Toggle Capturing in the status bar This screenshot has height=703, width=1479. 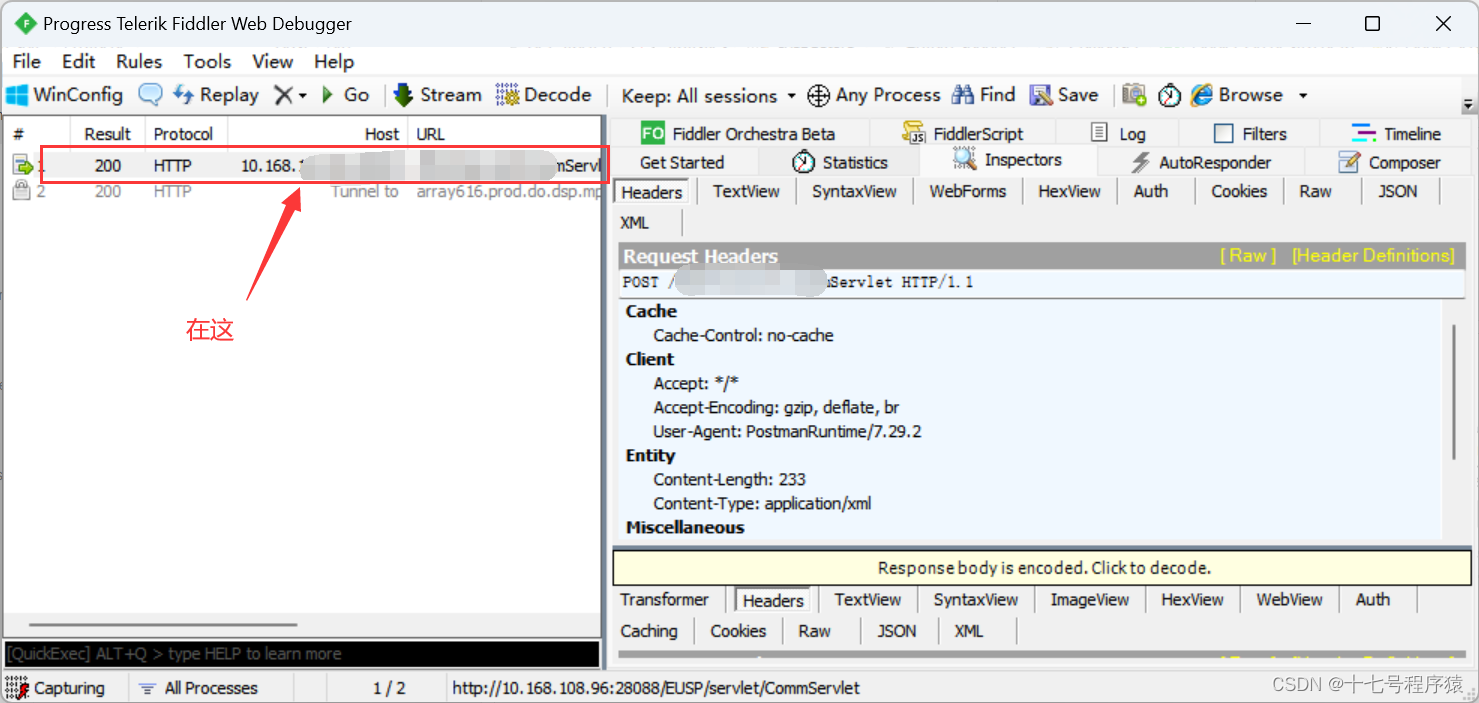[56, 688]
